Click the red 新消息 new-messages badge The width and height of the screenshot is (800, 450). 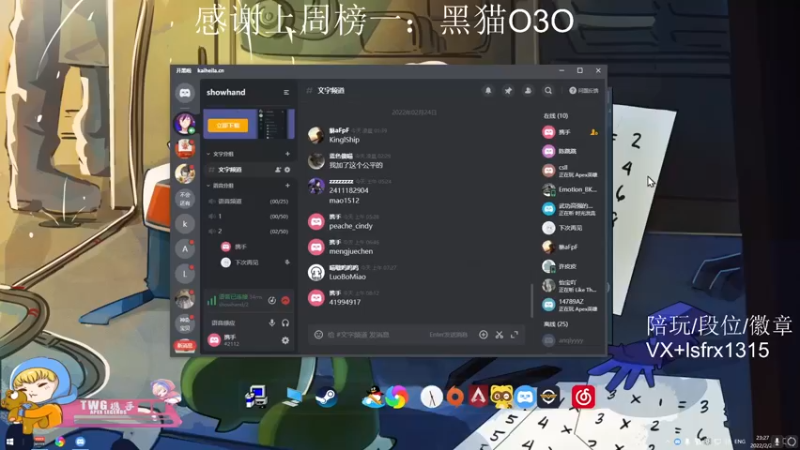185,345
